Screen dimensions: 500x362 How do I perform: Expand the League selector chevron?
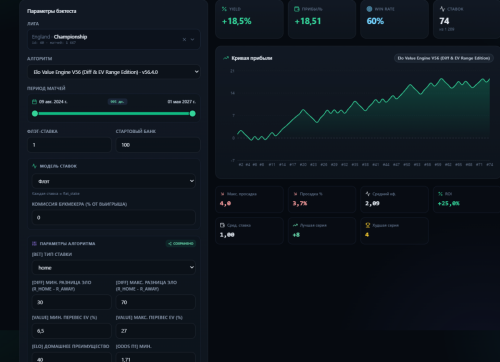click(192, 39)
